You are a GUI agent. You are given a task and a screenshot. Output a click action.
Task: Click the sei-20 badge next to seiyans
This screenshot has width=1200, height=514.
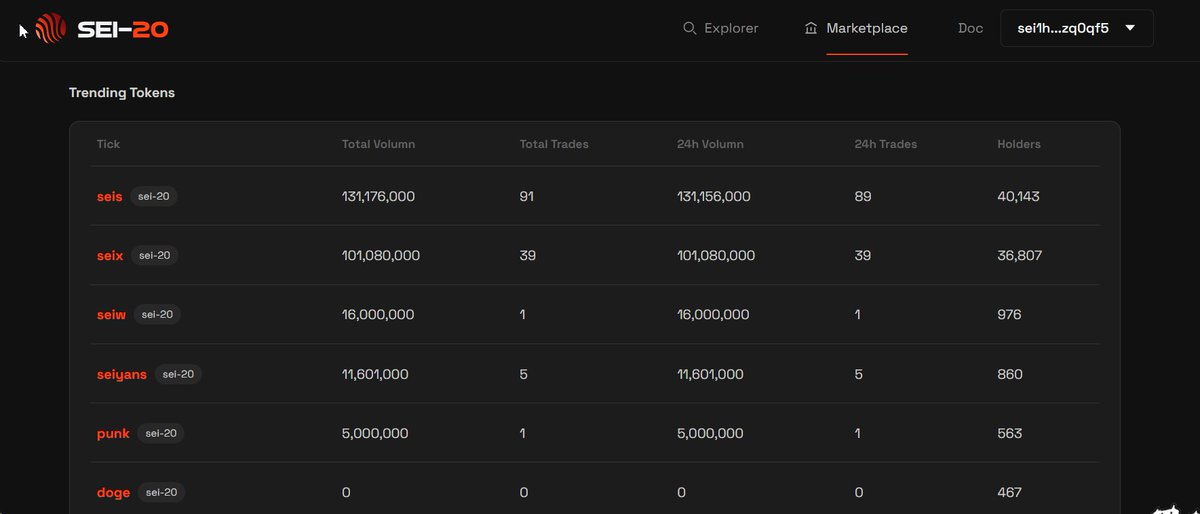(x=179, y=374)
